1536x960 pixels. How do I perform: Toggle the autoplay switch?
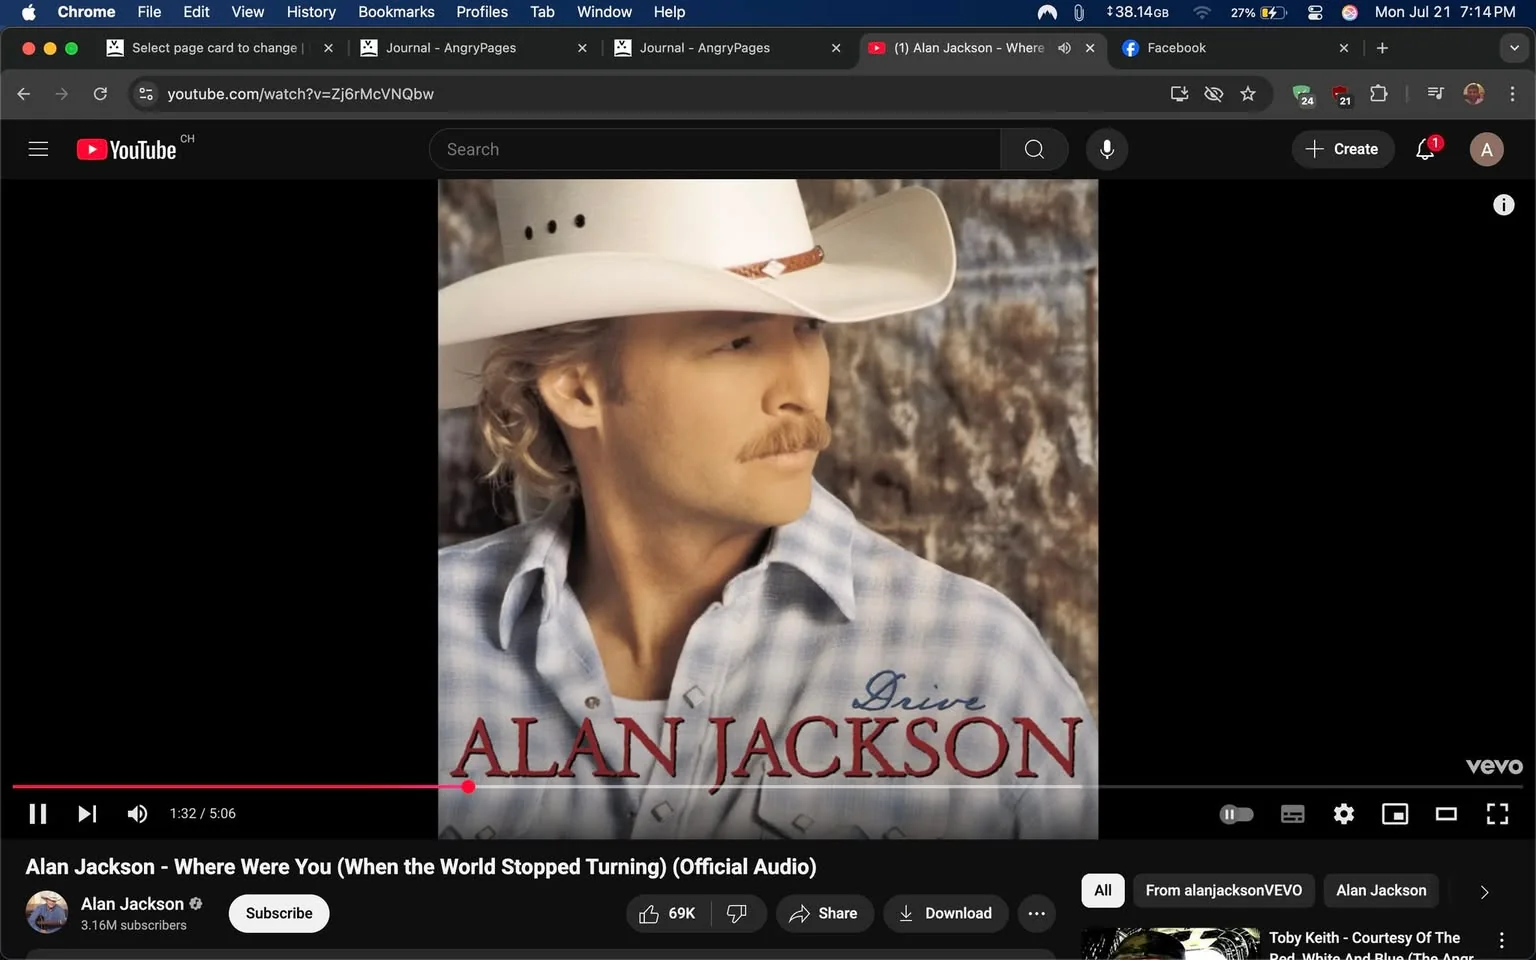pos(1237,814)
